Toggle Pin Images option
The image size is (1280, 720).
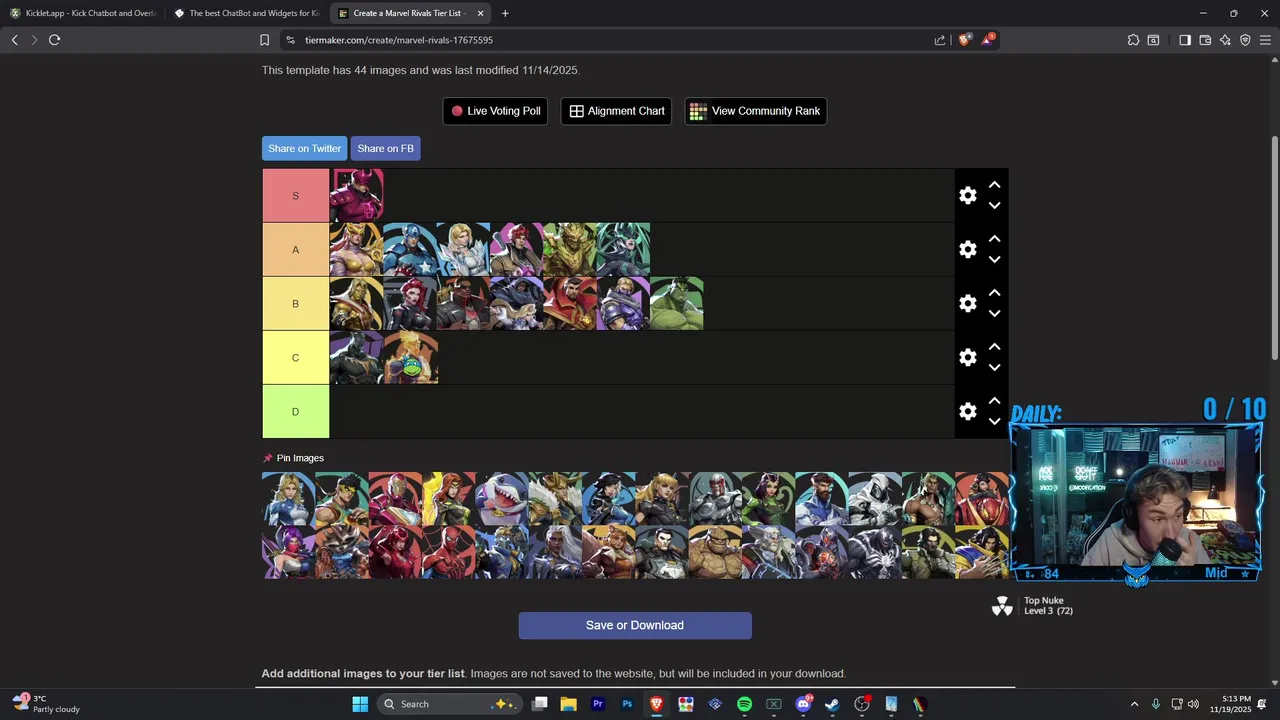point(293,458)
